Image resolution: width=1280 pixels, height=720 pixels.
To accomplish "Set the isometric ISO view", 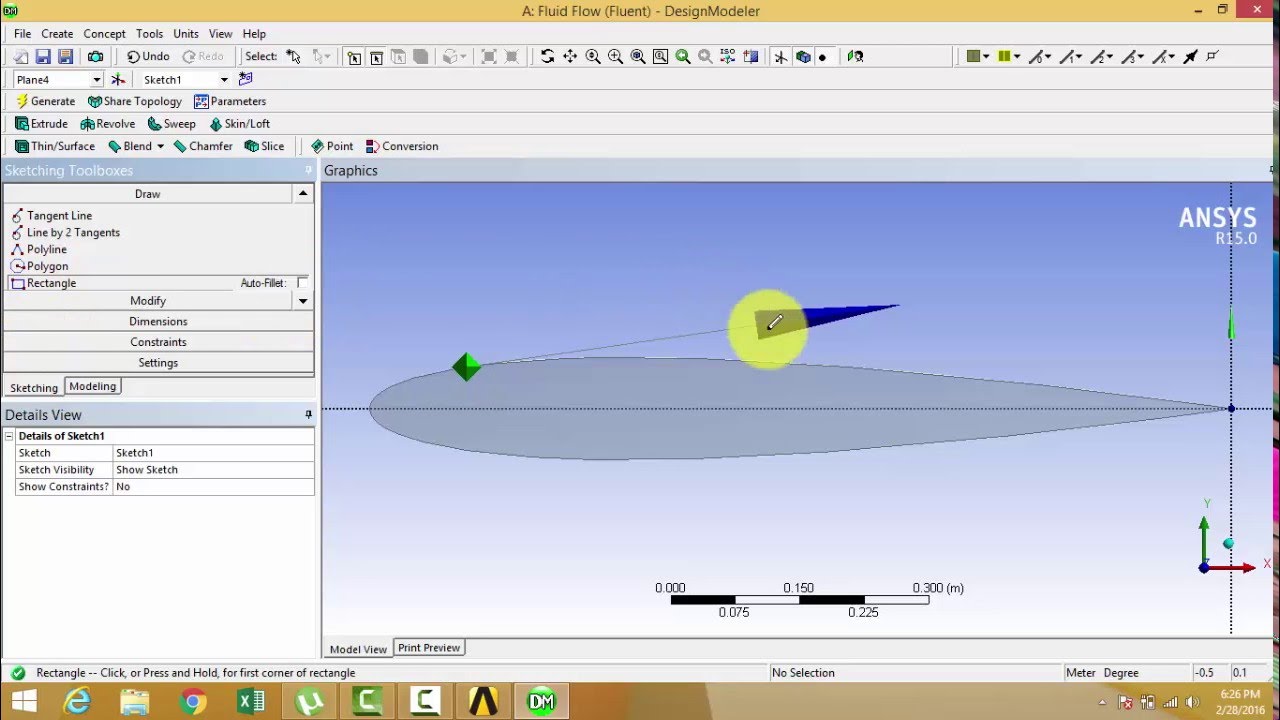I will tap(728, 57).
